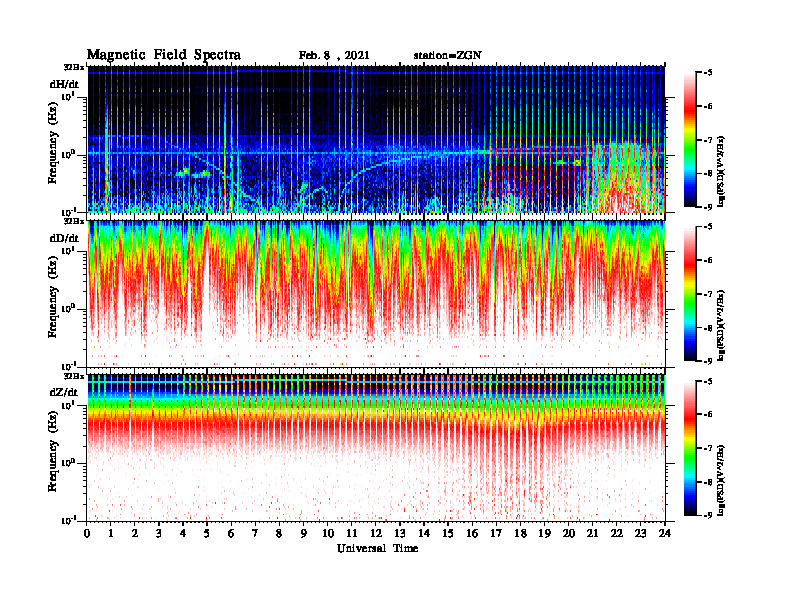Click the "-7" value on dD/dt color bar
Image resolution: width=792 pixels, height=612 pixels.
click(x=708, y=294)
